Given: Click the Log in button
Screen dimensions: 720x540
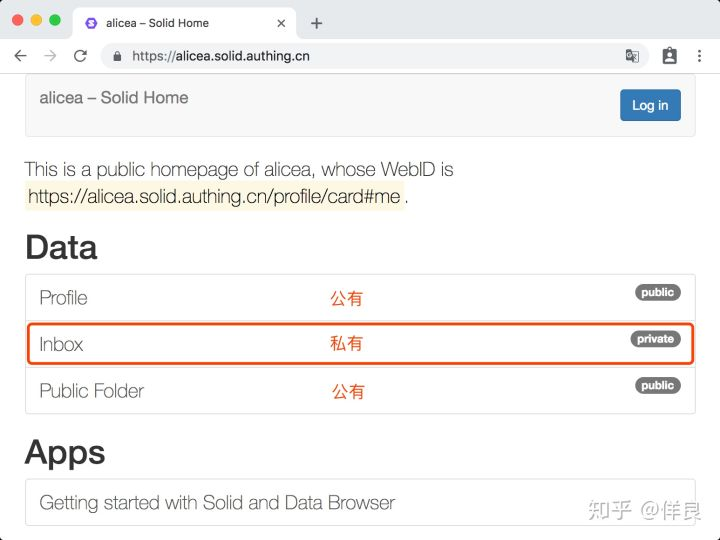Looking at the screenshot, I should pyautogui.click(x=650, y=105).
